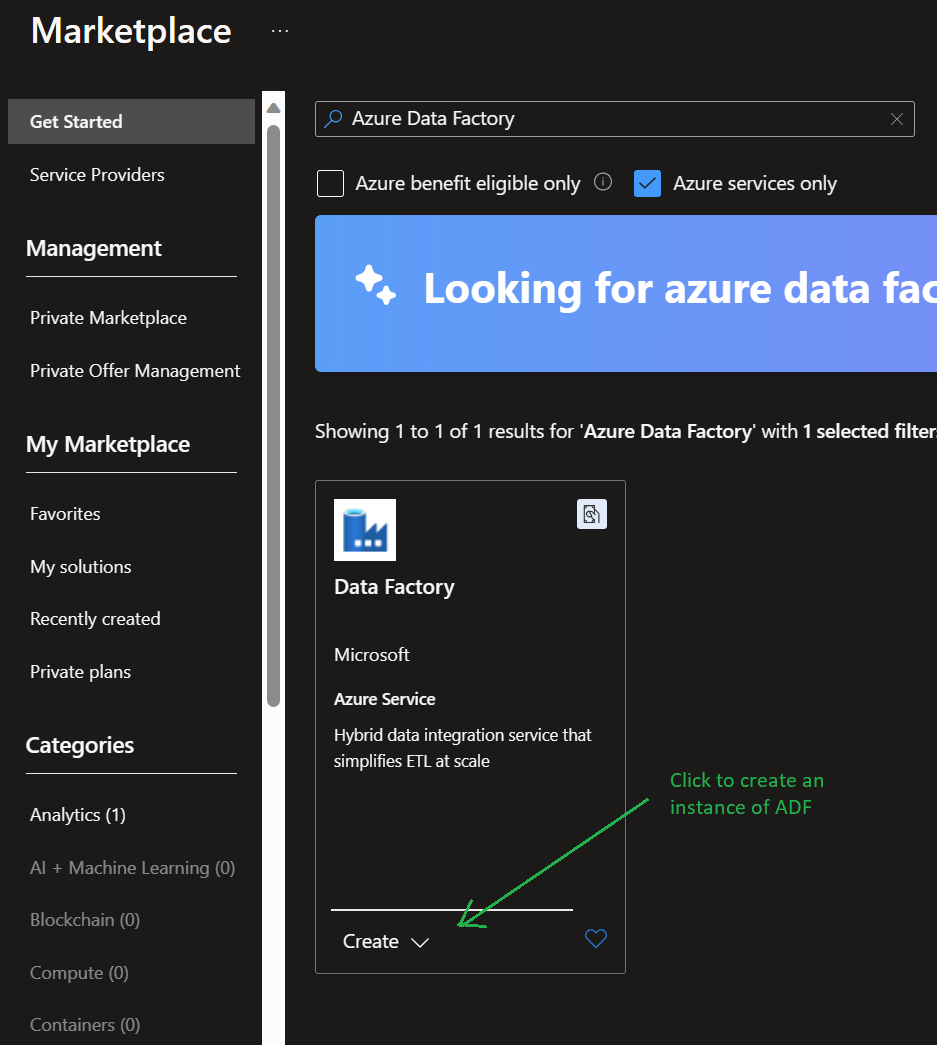Expand the Create dropdown arrow

[x=419, y=941]
